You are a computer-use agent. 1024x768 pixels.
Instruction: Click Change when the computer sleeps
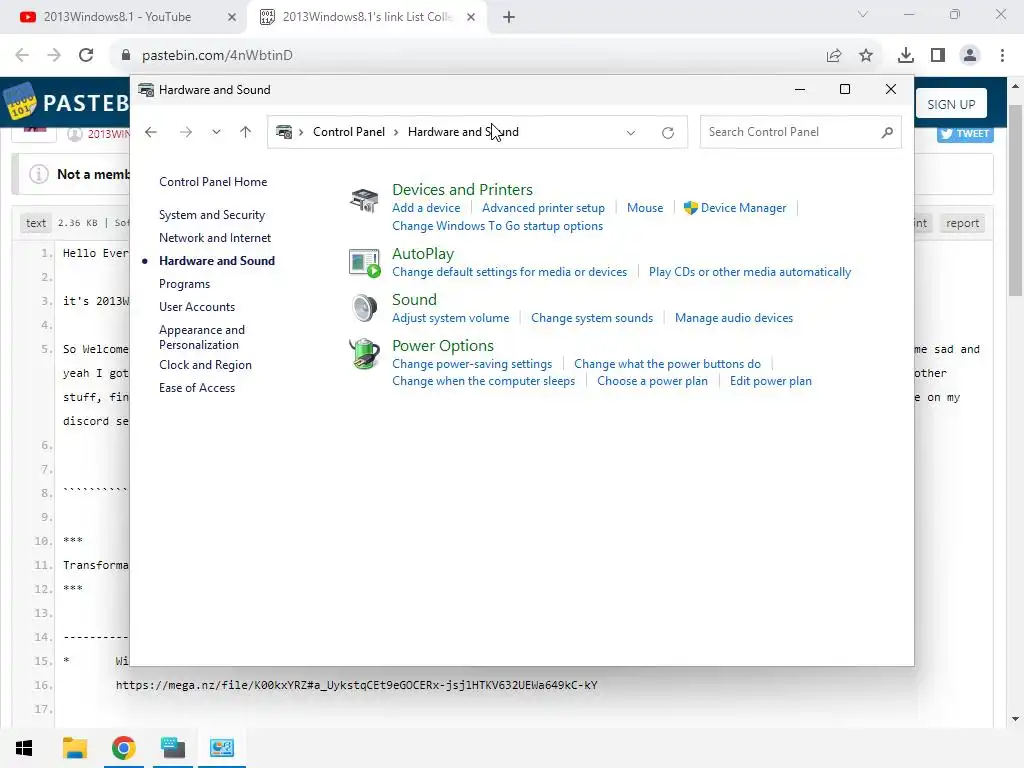pos(483,381)
